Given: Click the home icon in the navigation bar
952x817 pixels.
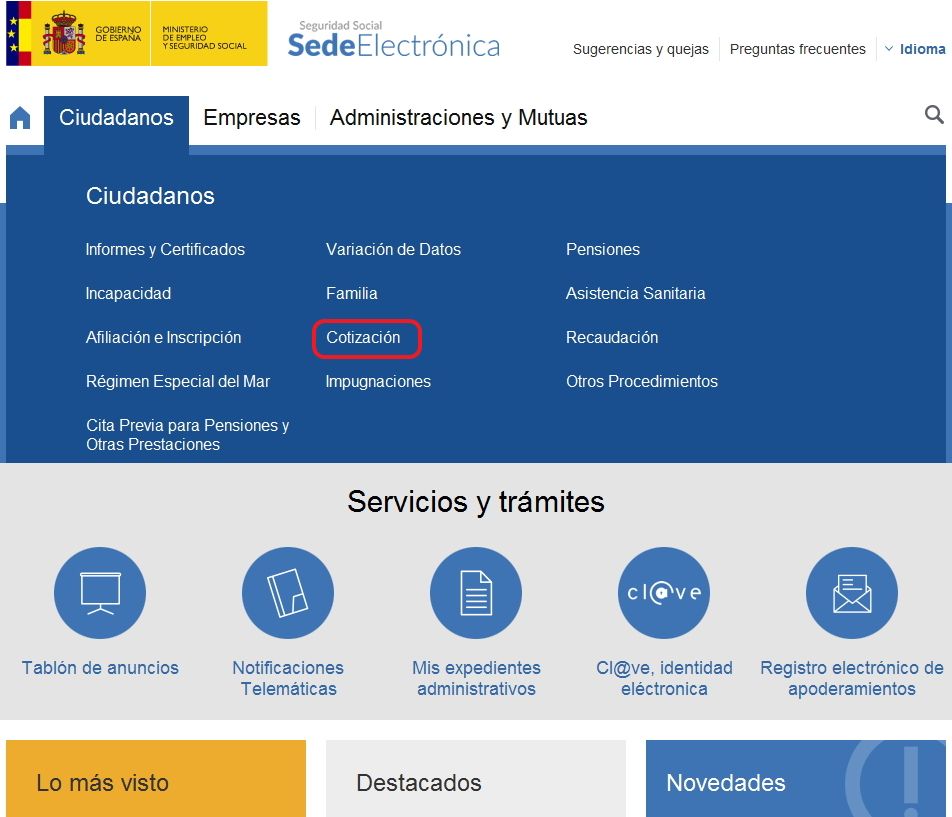Looking at the screenshot, I should (18, 117).
